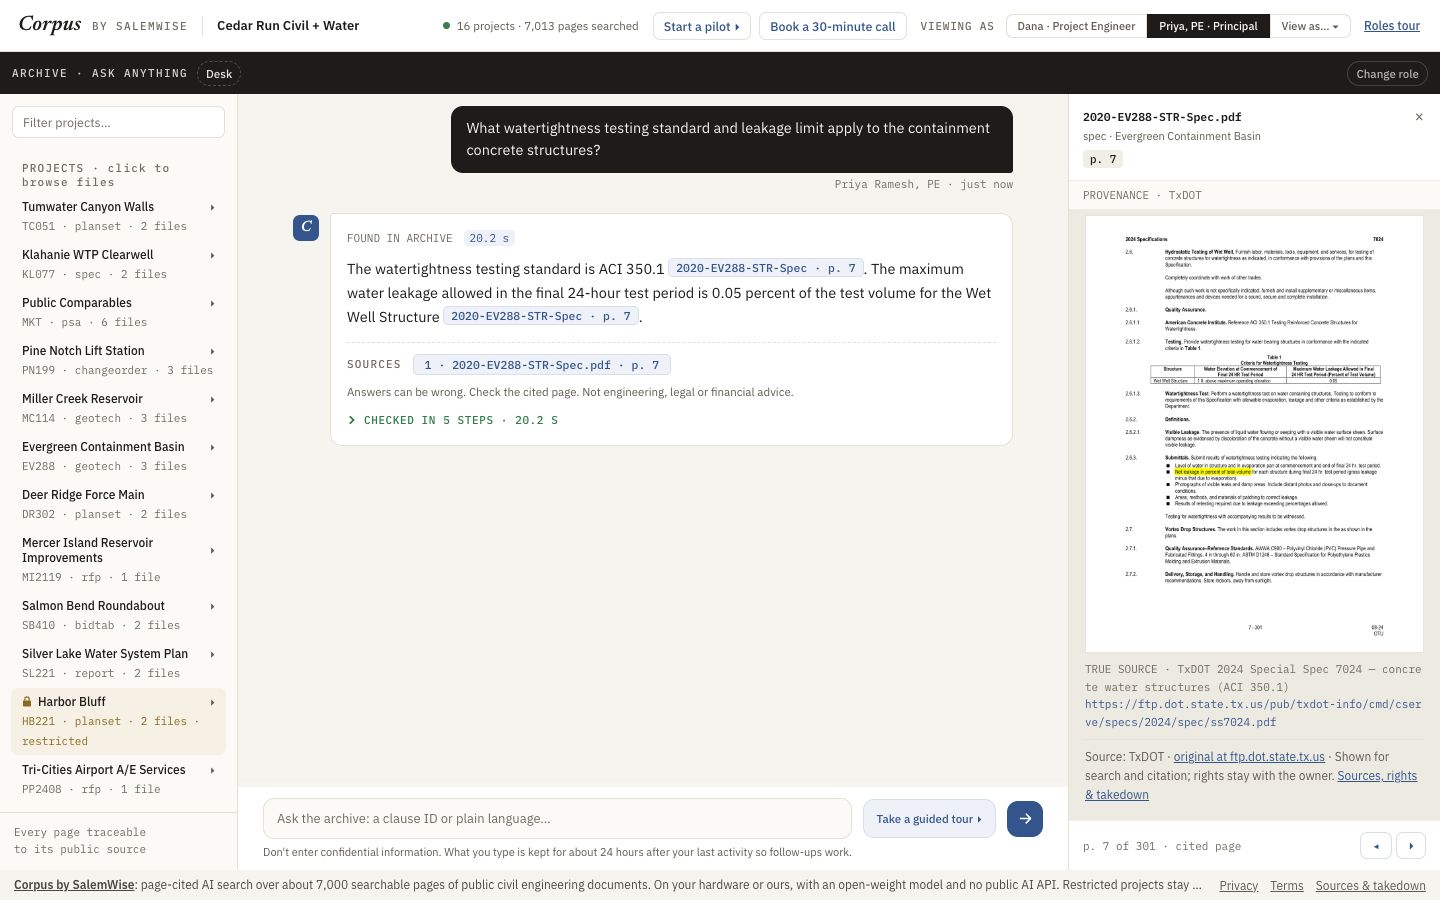Open the View as... dropdown
This screenshot has width=1440, height=900.
(x=1310, y=26)
